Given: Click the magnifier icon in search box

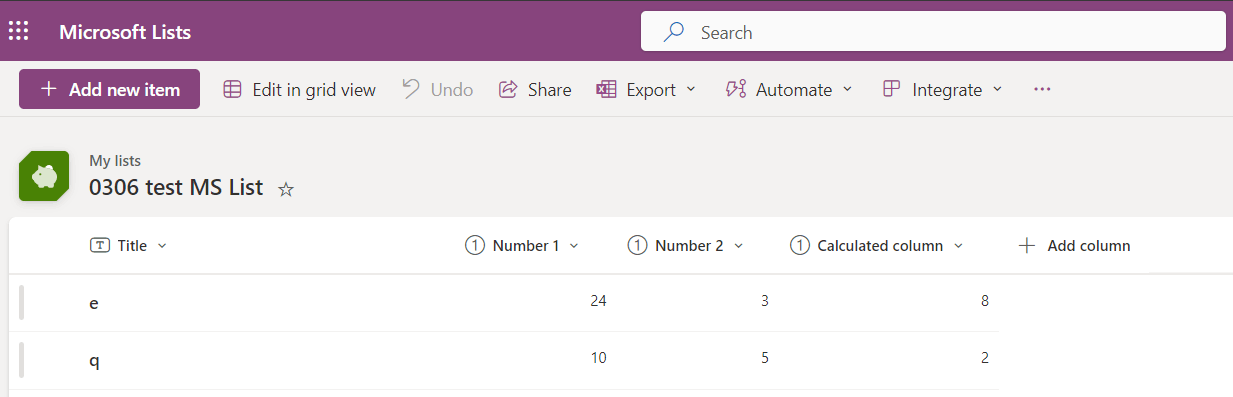Looking at the screenshot, I should tap(674, 32).
